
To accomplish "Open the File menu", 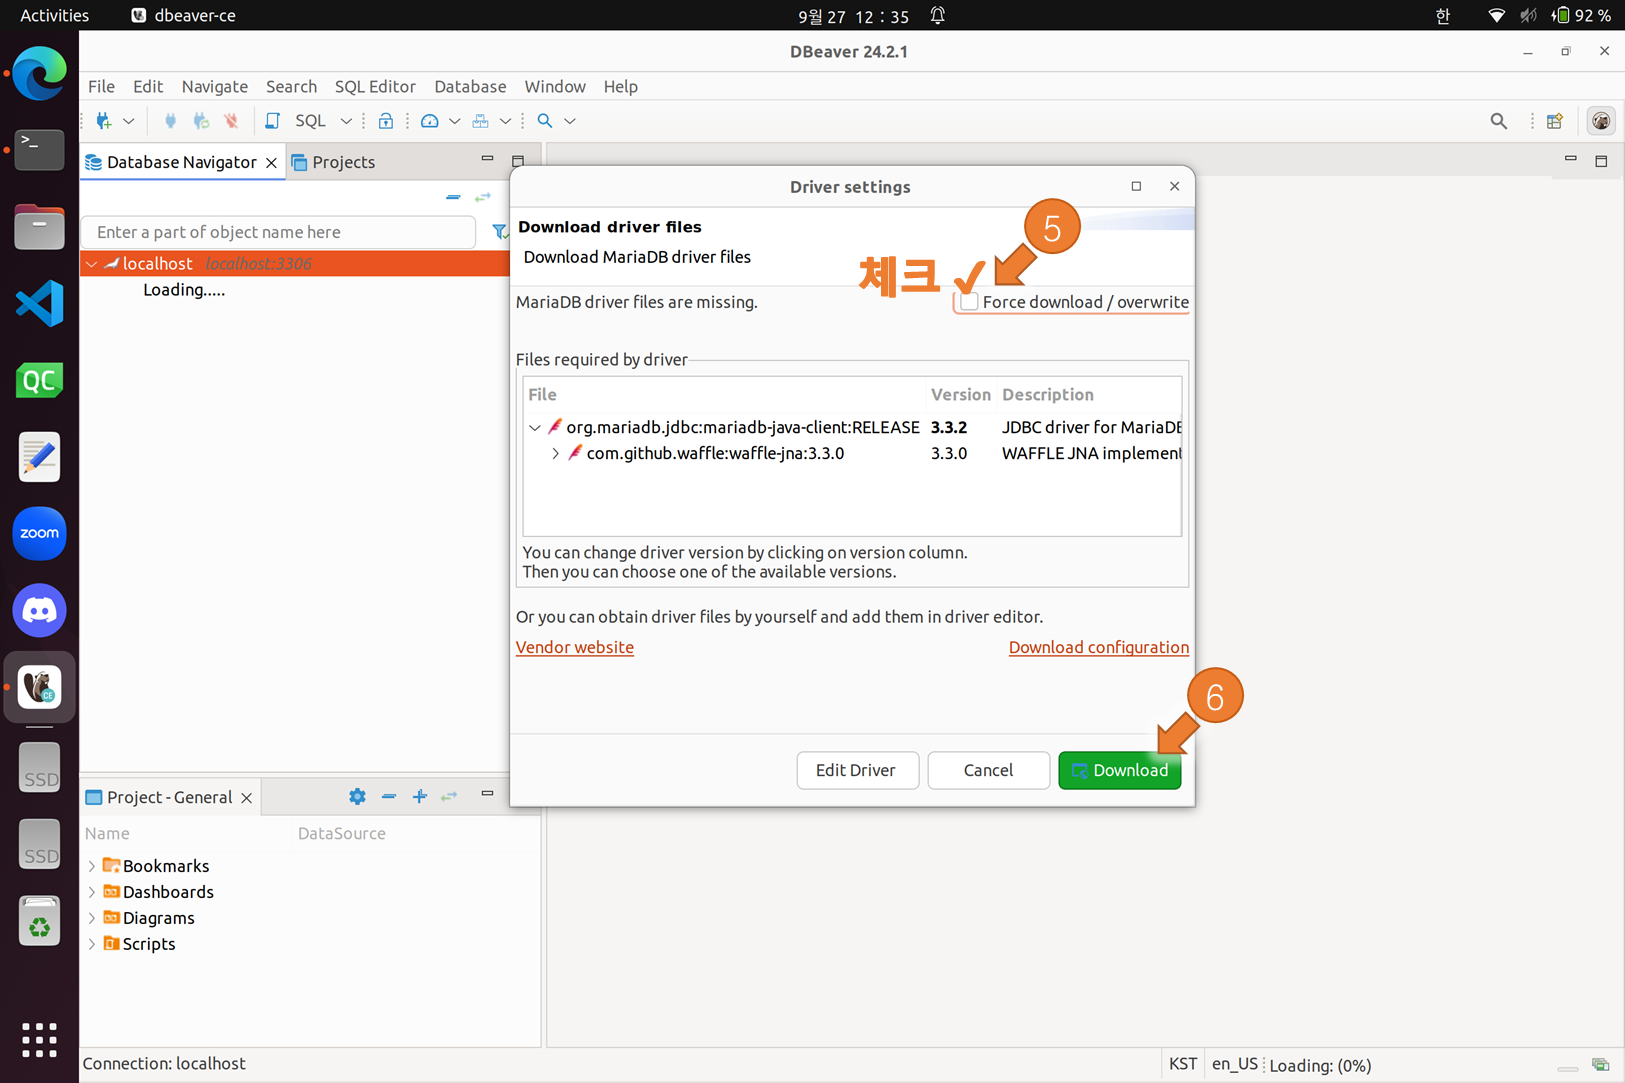I will point(101,86).
